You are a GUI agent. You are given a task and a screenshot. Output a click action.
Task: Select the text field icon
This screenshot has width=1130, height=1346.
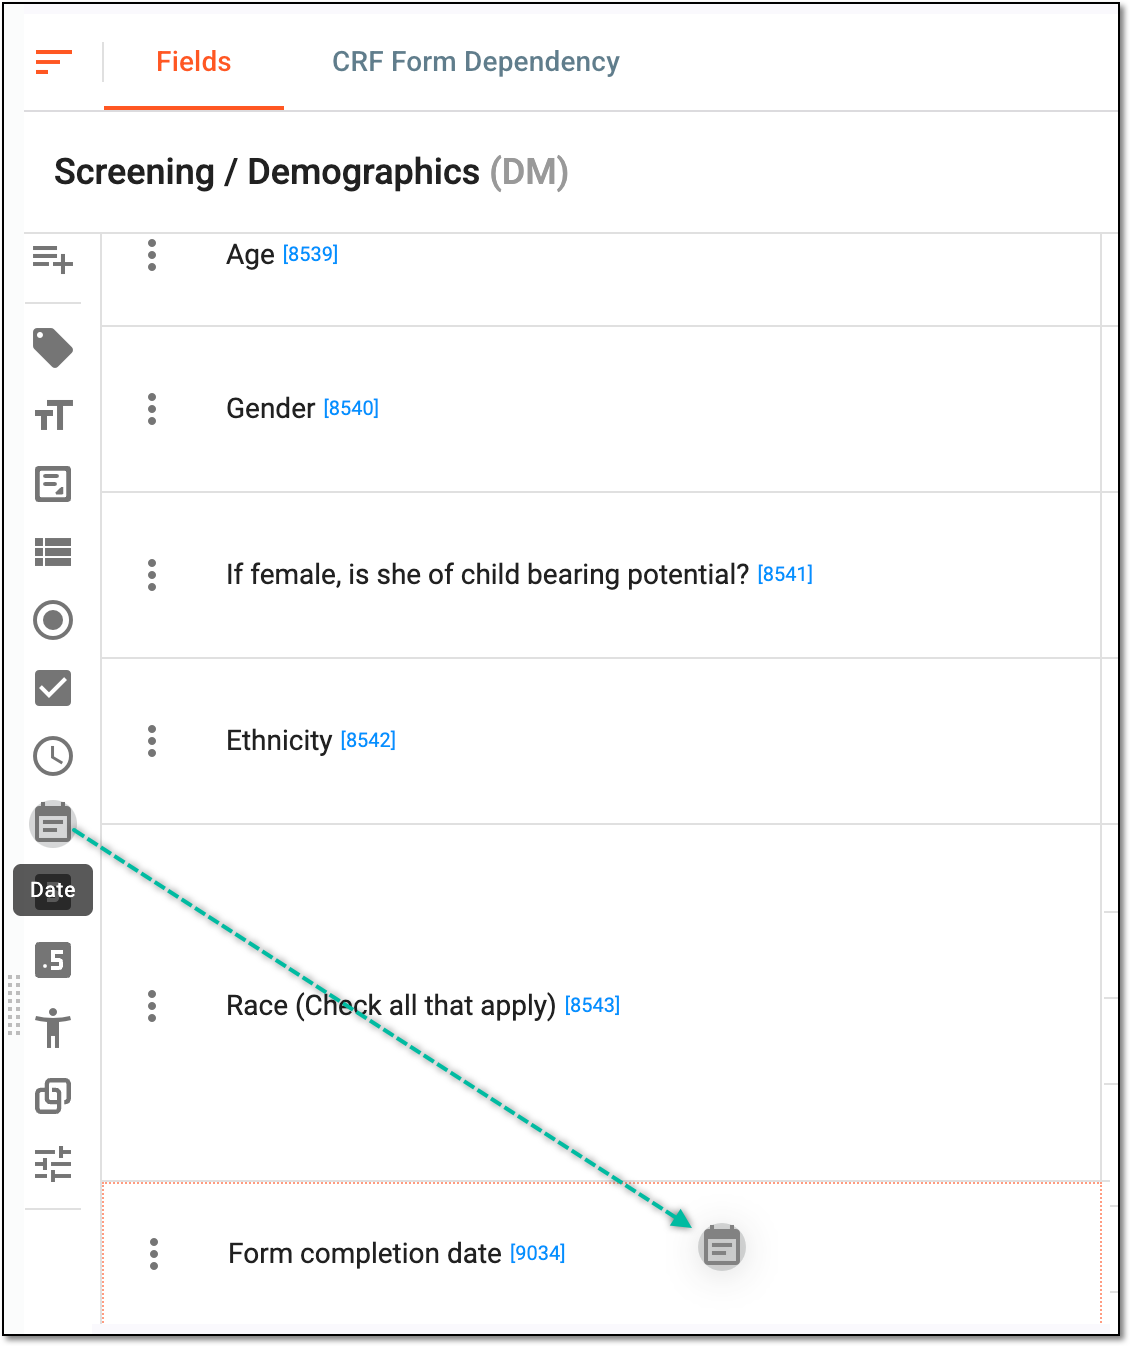pos(53,415)
